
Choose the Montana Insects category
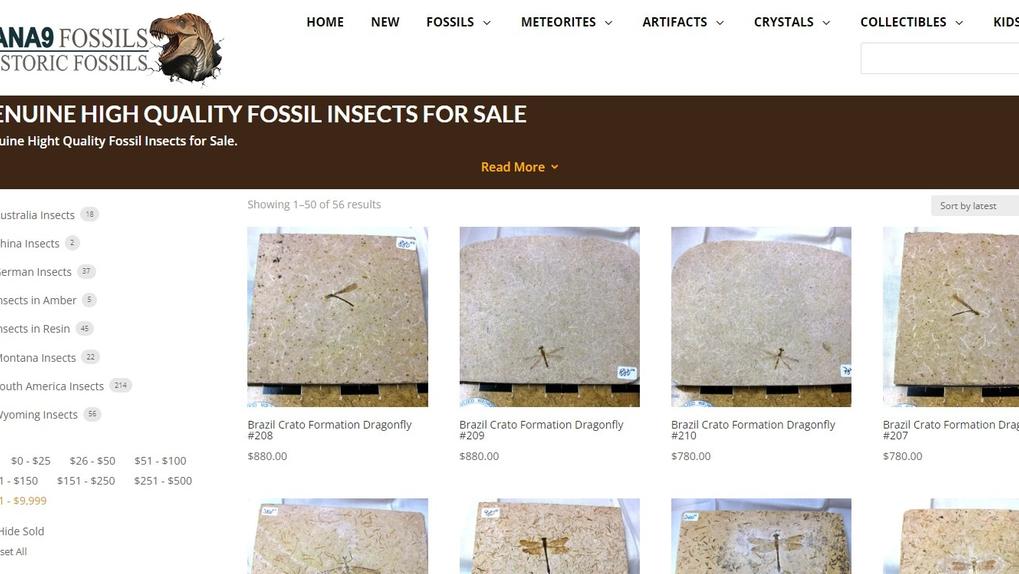pos(38,357)
